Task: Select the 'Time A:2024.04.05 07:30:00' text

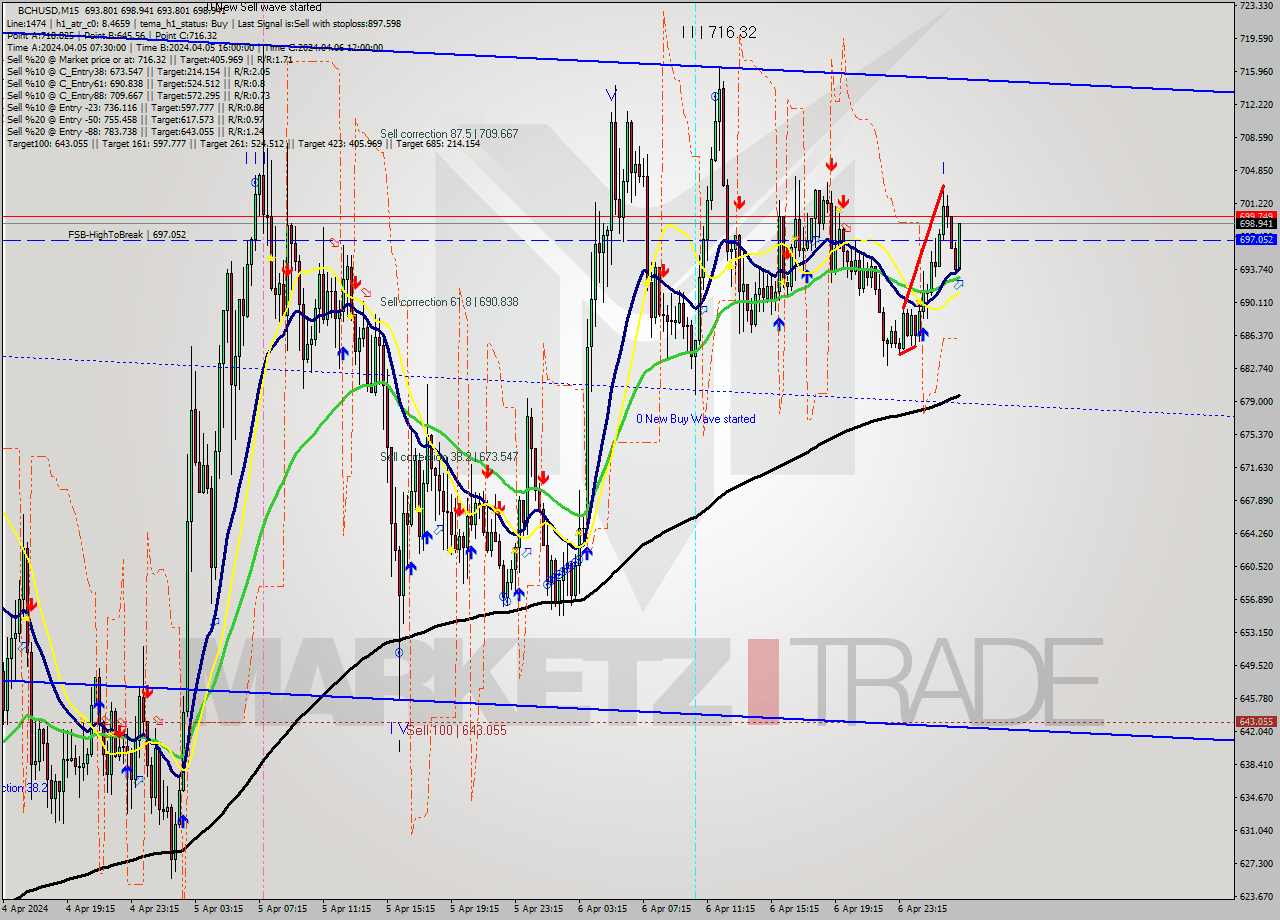Action: point(66,47)
